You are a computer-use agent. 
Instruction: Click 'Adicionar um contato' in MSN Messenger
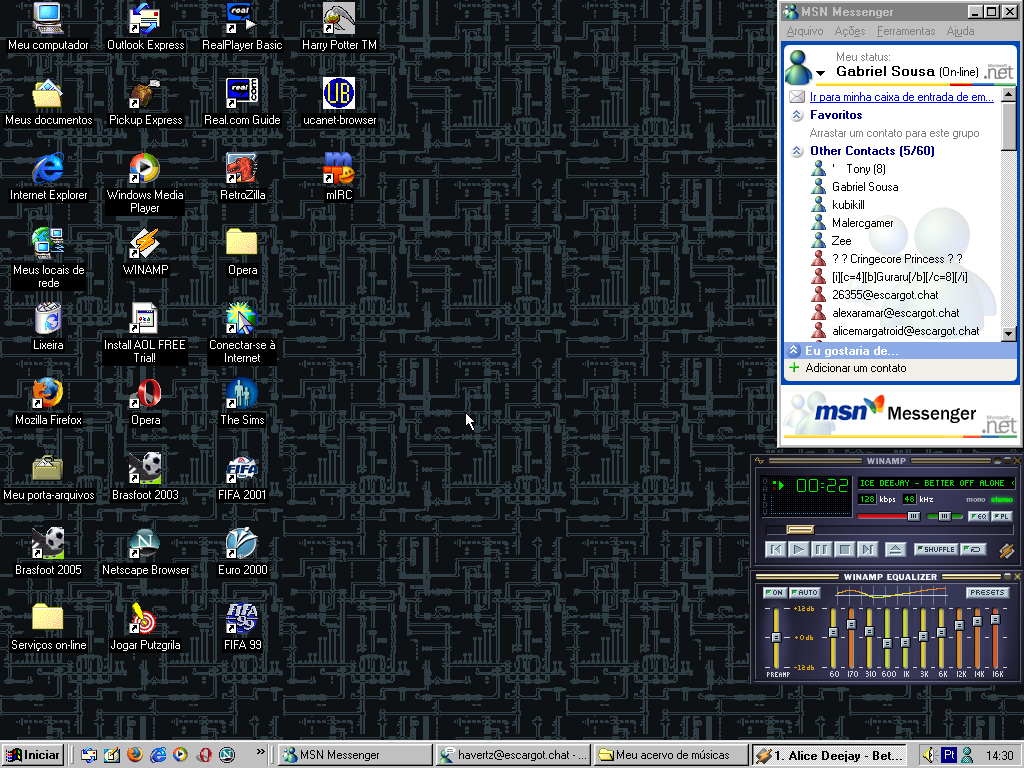(856, 368)
